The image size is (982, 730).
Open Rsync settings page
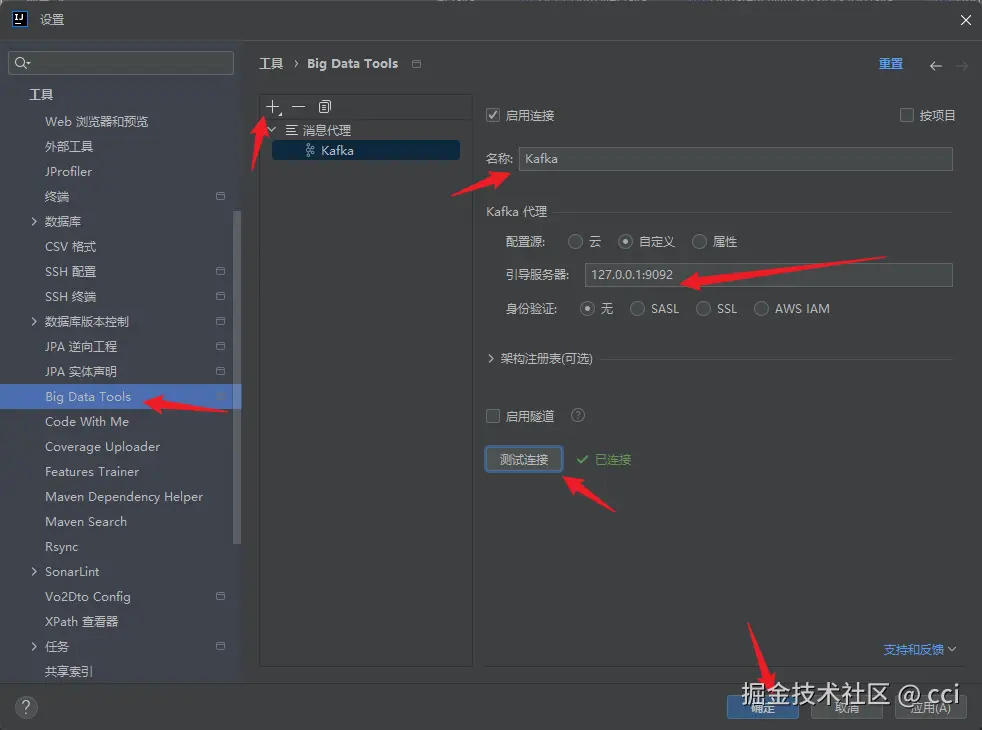[61, 547]
